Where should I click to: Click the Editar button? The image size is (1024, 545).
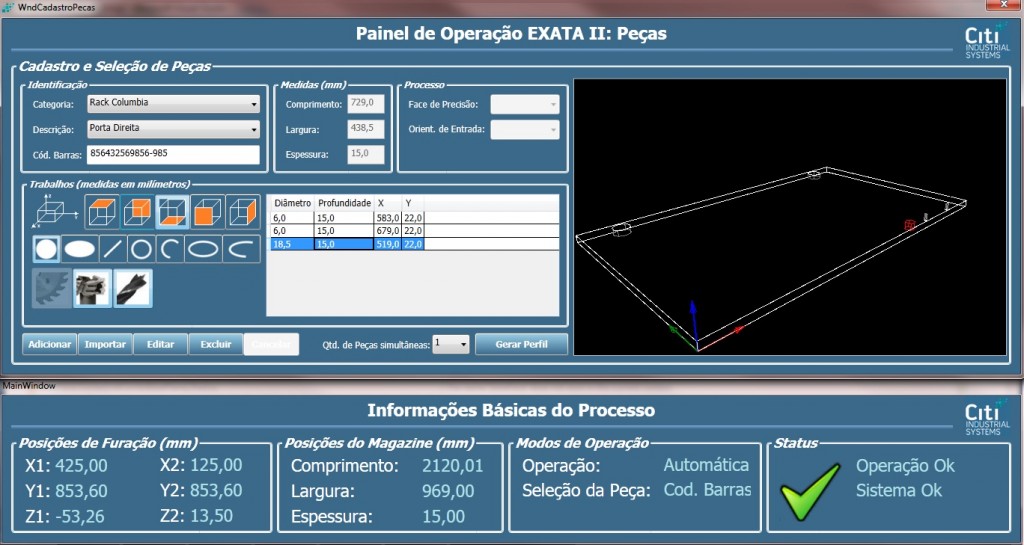pos(160,344)
